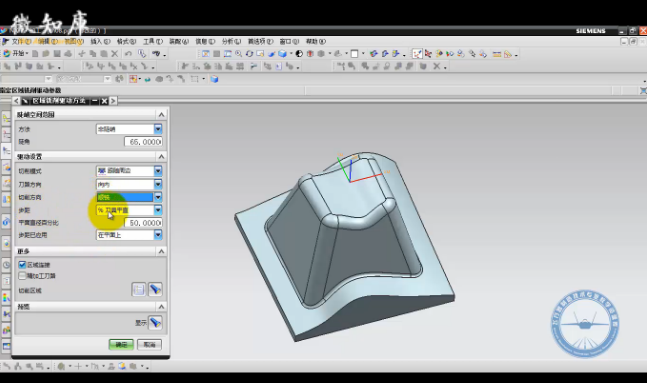The image size is (647, 383).
Task: Click the 3D part model in the viewport
Action: 345,248
